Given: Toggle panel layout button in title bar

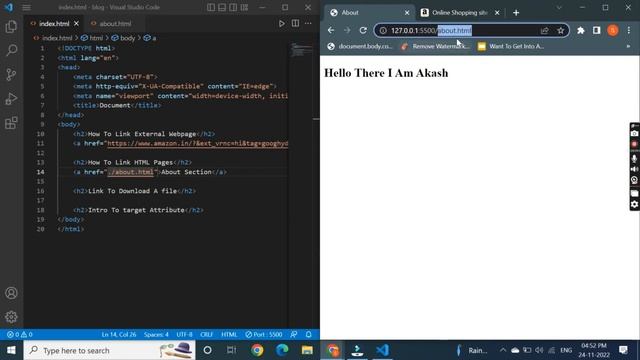Looking at the screenshot, I should [x=222, y=7].
